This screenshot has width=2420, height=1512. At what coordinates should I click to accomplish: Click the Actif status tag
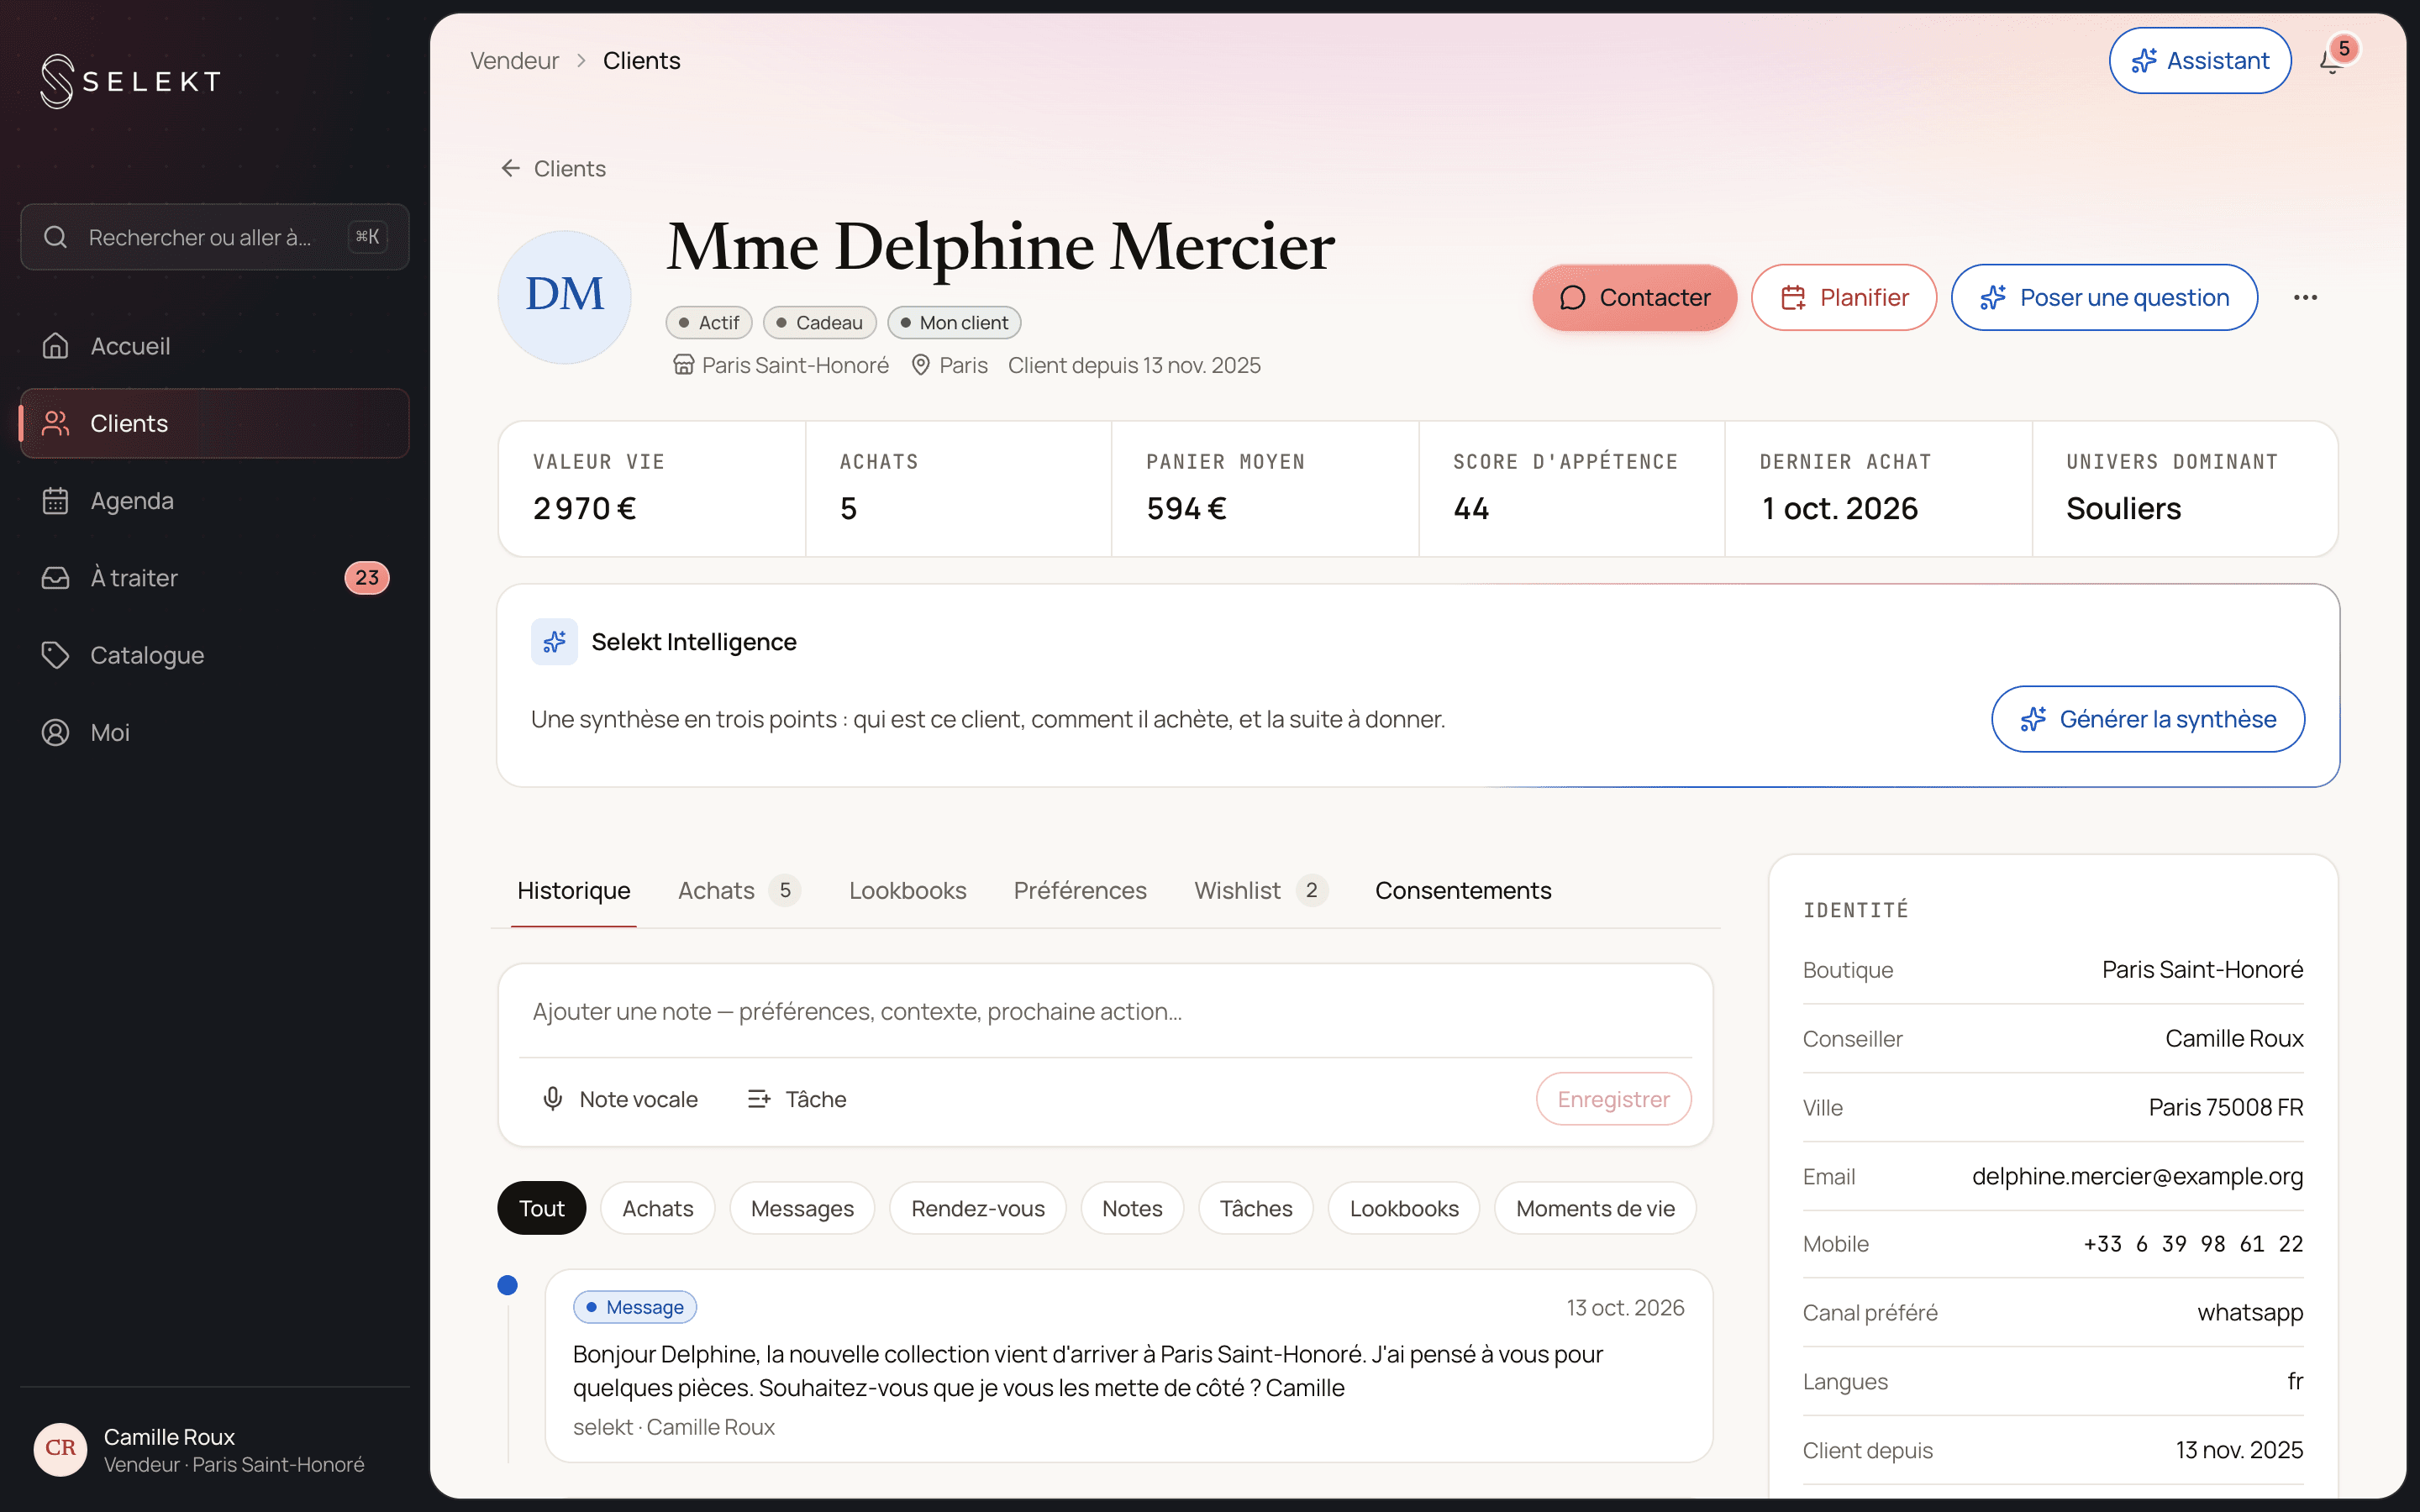[x=709, y=322]
